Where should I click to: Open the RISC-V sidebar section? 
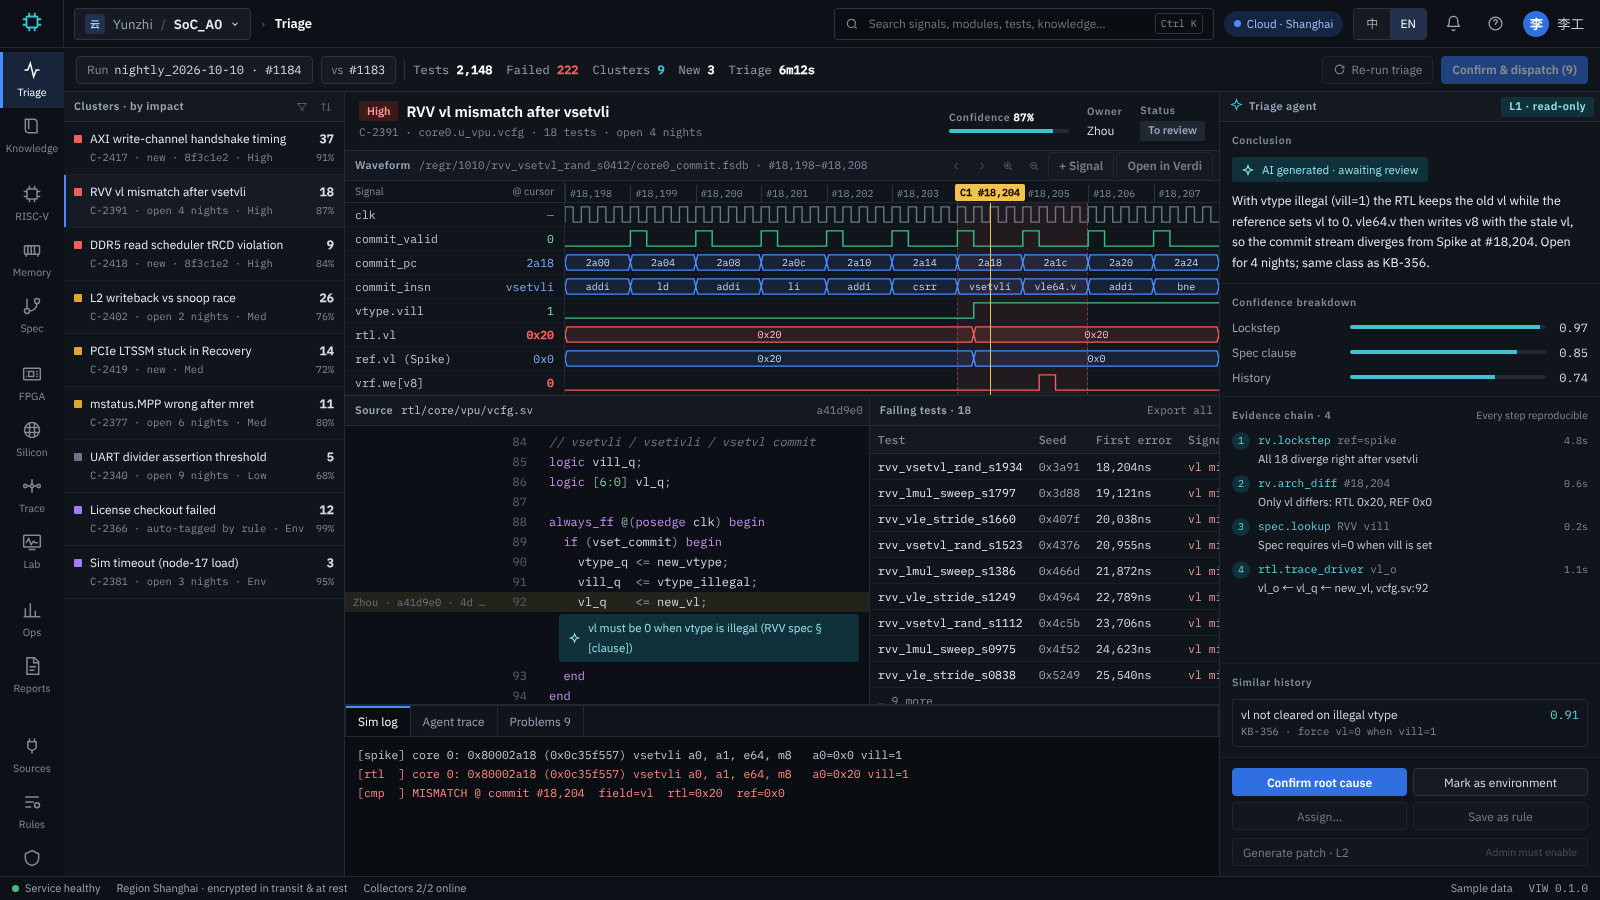[32, 204]
